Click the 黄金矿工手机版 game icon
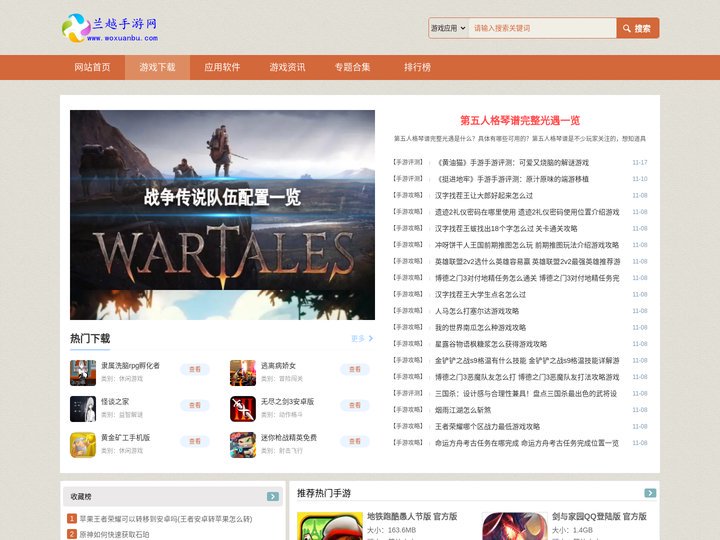This screenshot has width=720, height=540. [x=83, y=444]
